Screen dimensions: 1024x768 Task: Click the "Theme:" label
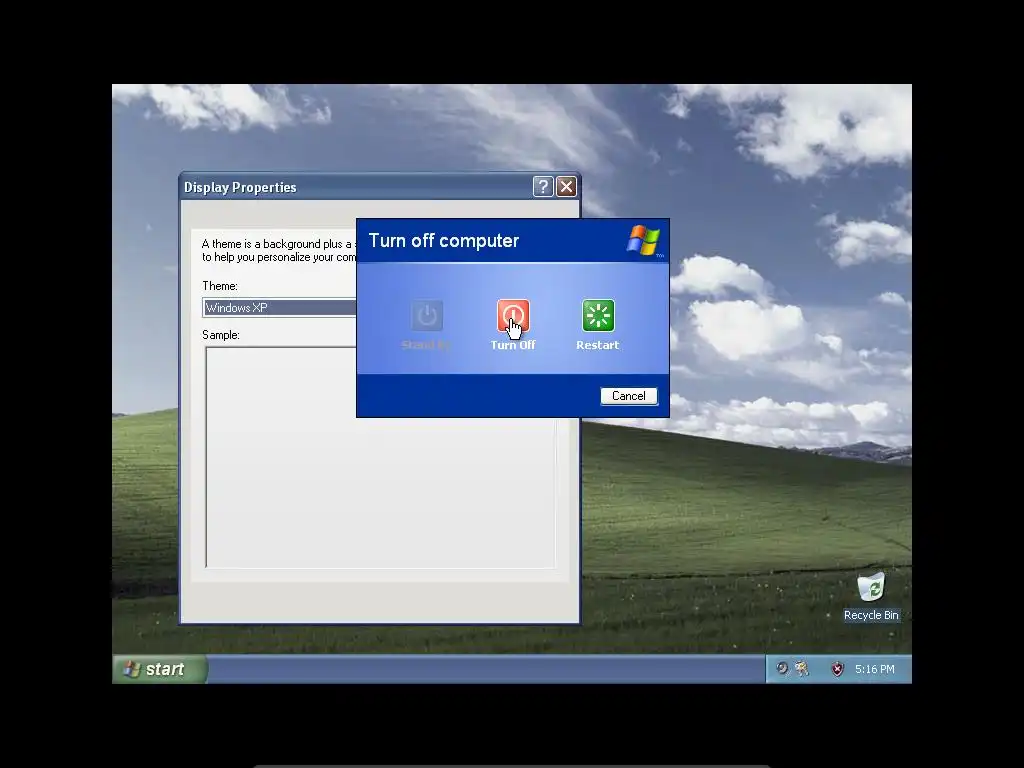click(x=219, y=286)
